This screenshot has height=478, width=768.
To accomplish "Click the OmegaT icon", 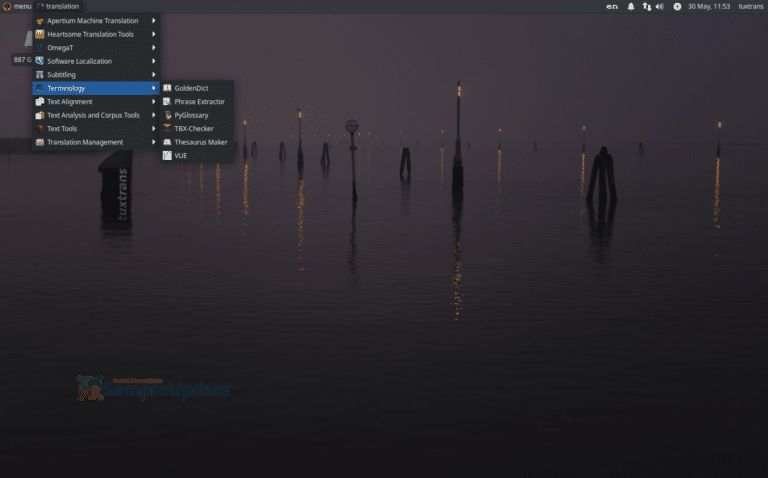I will tap(40, 48).
